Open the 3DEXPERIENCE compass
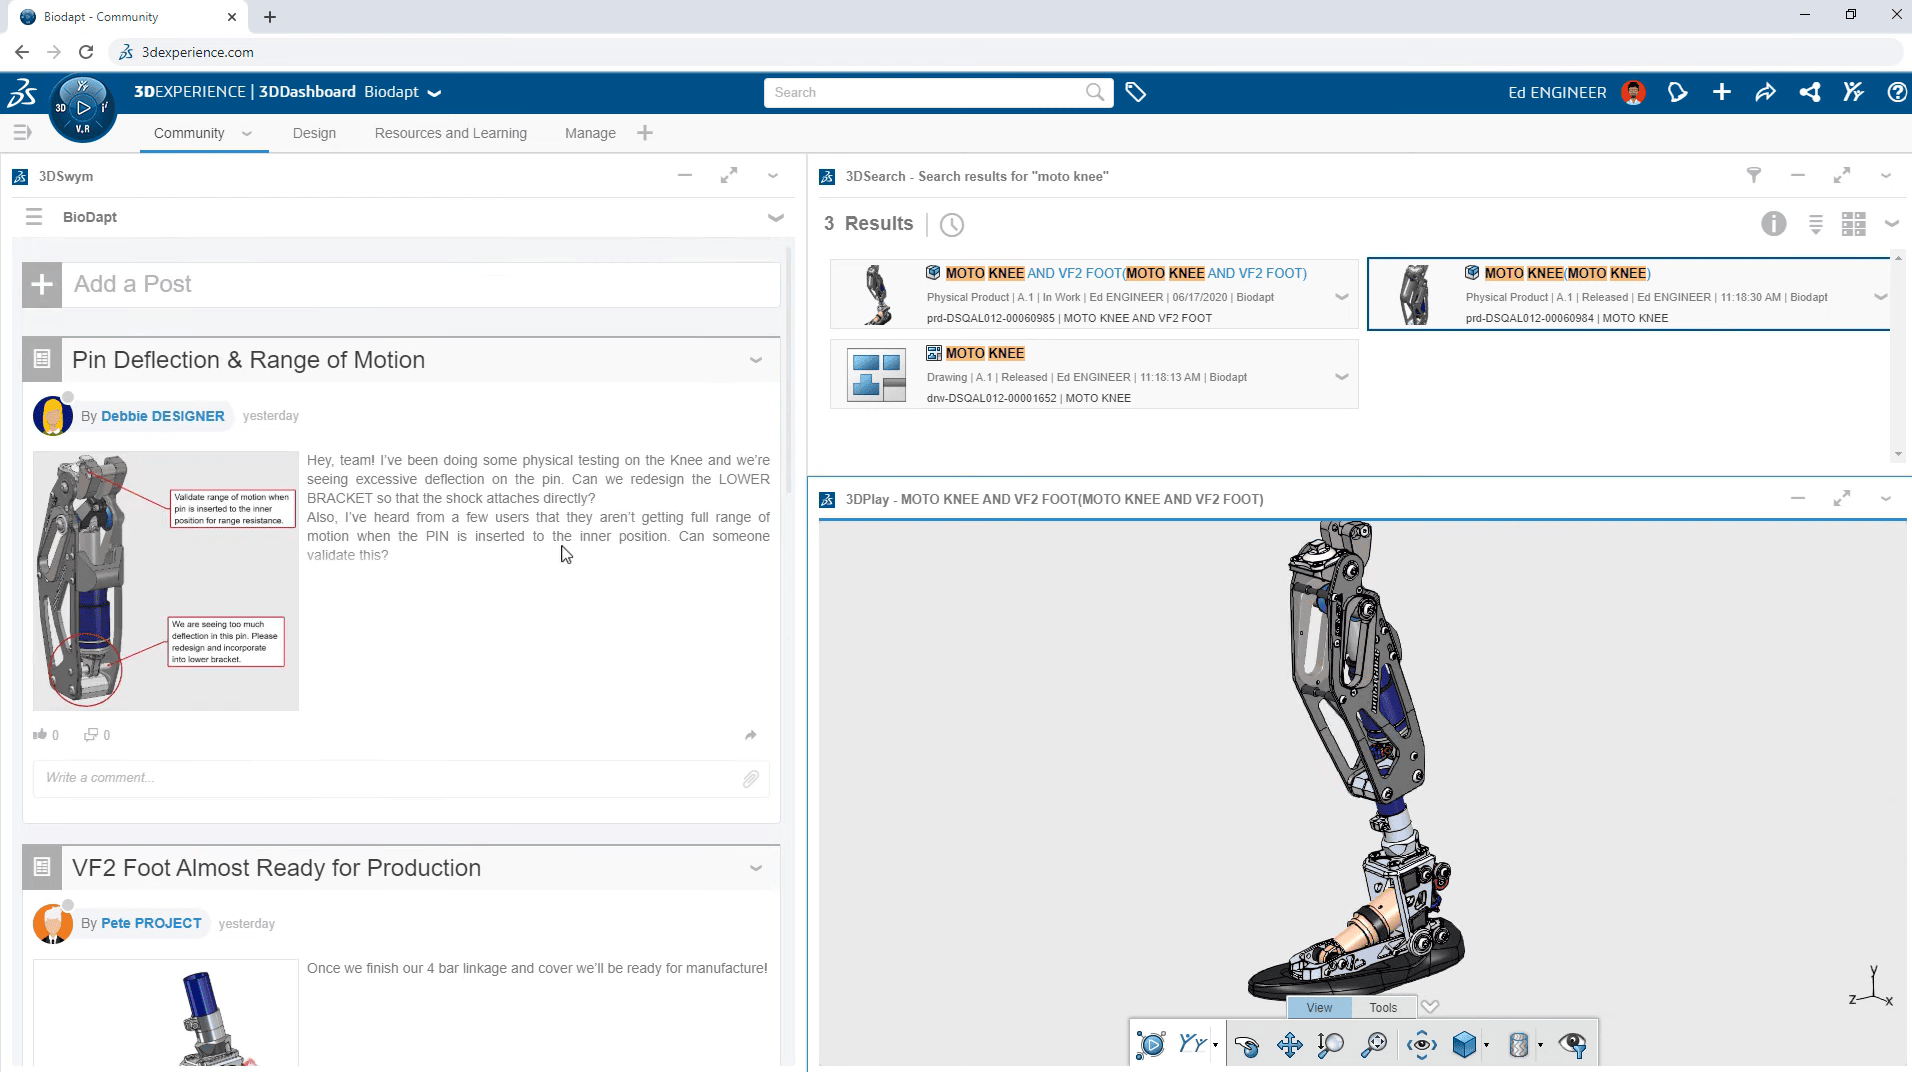The height and width of the screenshot is (1072, 1912). pos(83,108)
